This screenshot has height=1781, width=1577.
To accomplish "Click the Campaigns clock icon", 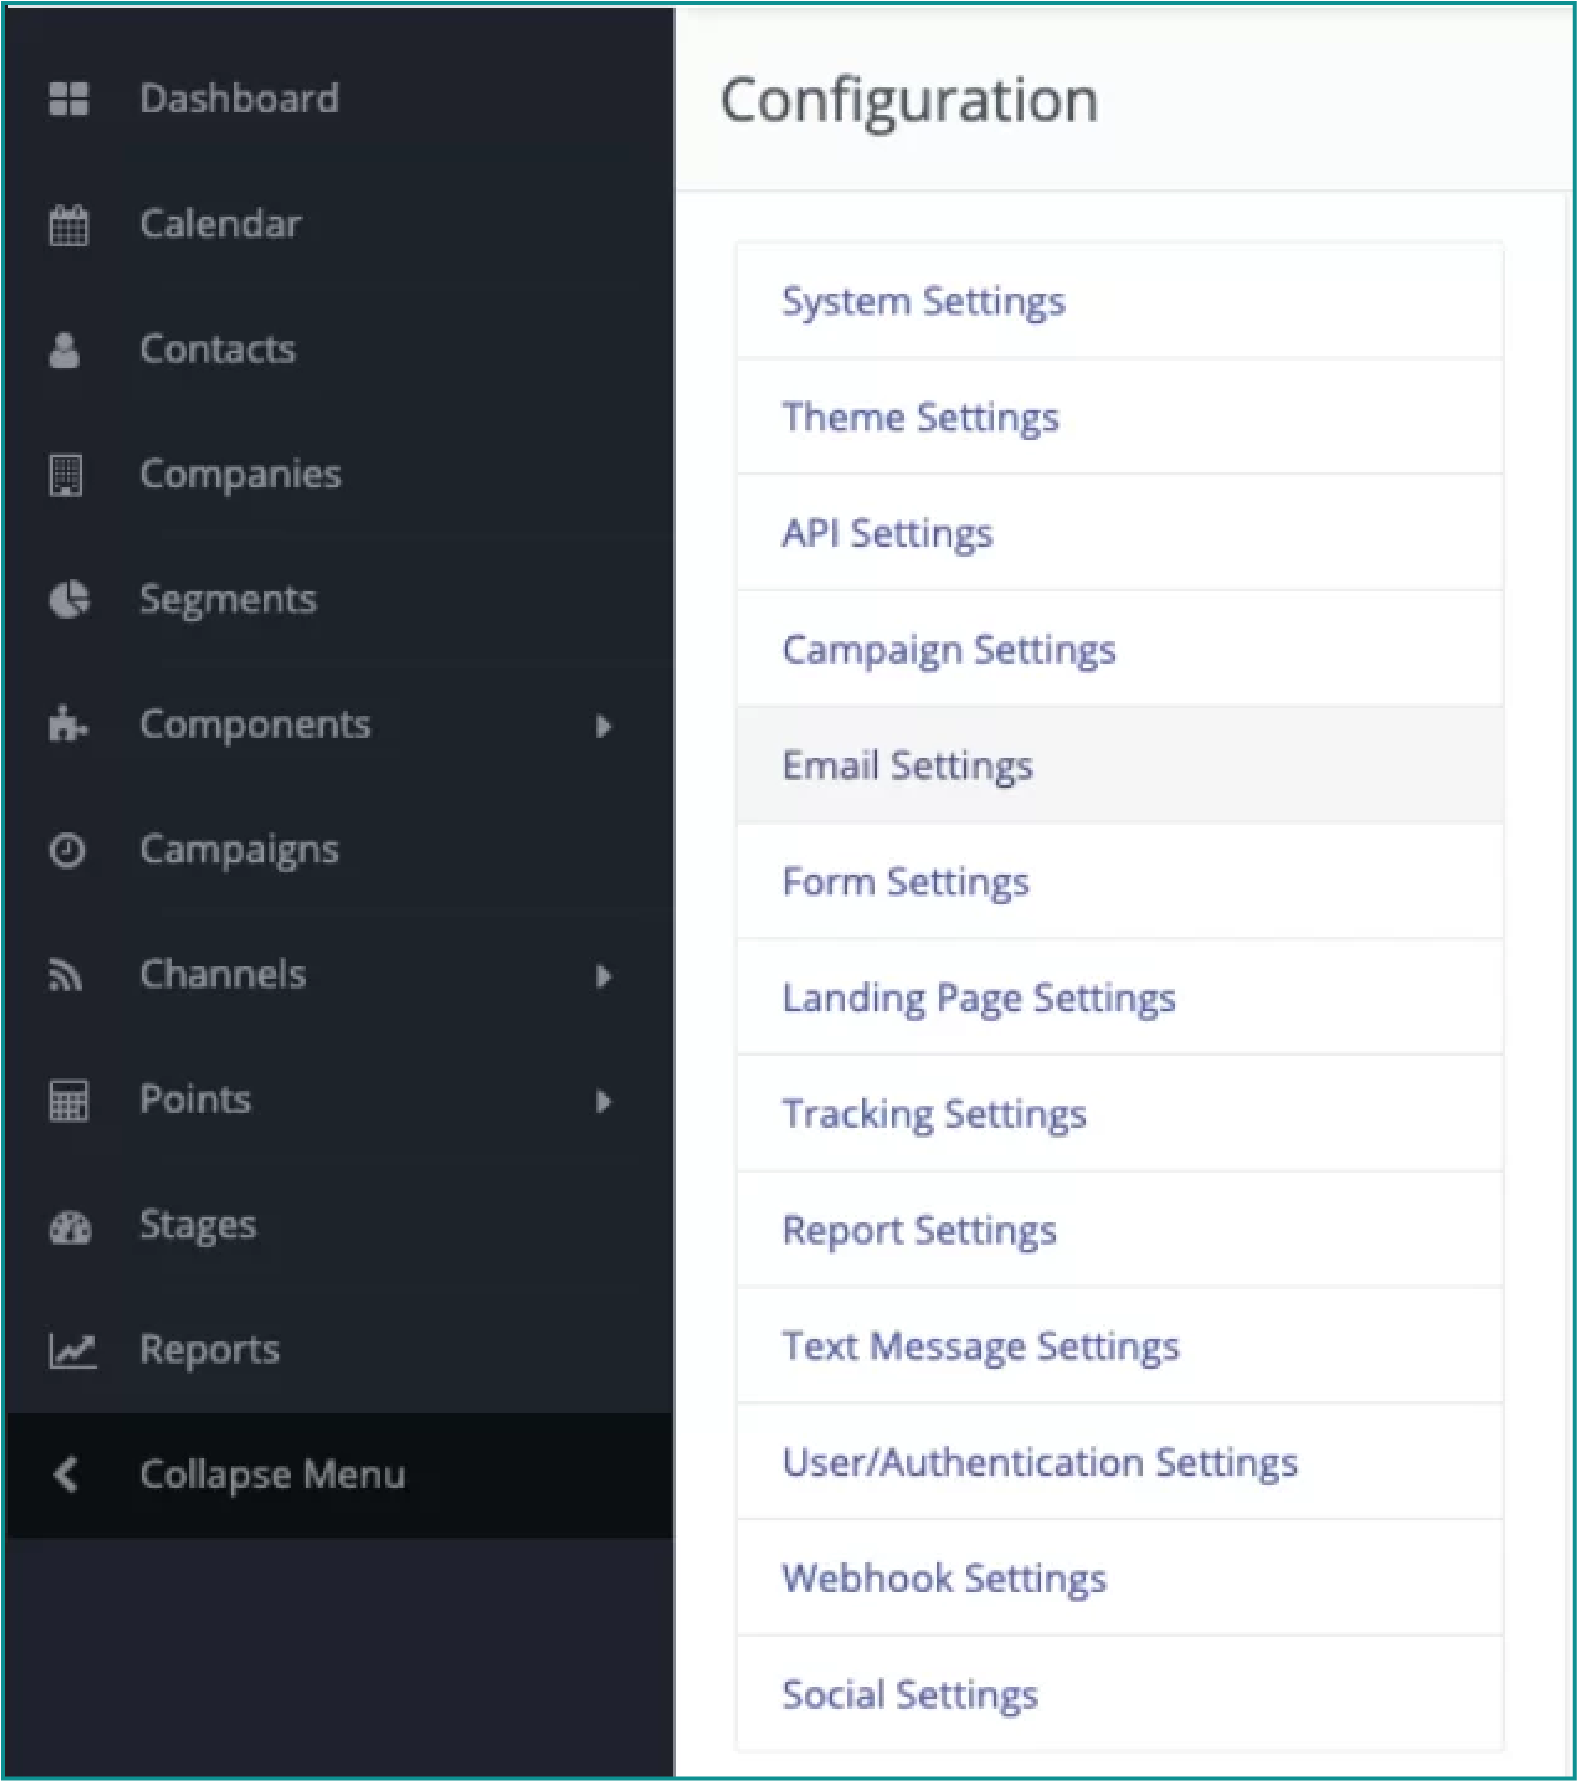I will [x=67, y=850].
